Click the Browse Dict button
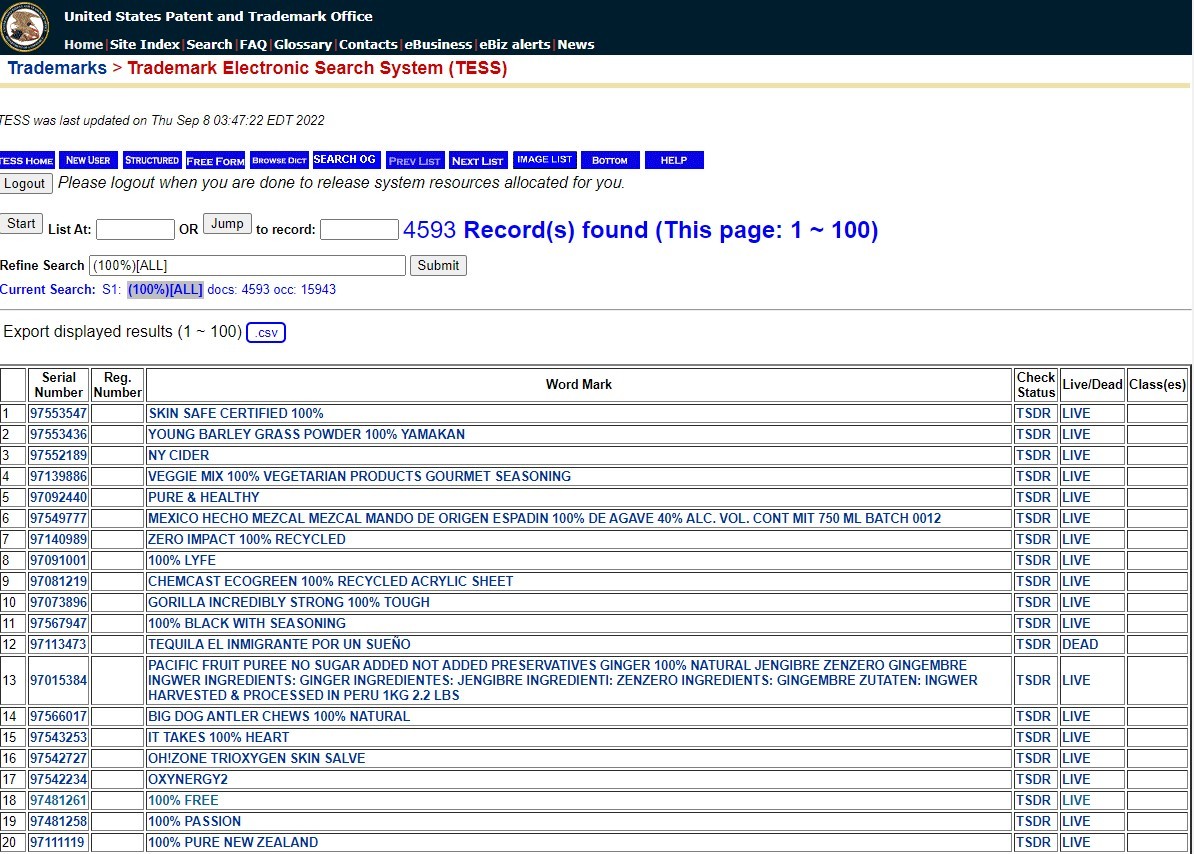Viewport: 1194px width, 854px height. click(x=279, y=160)
